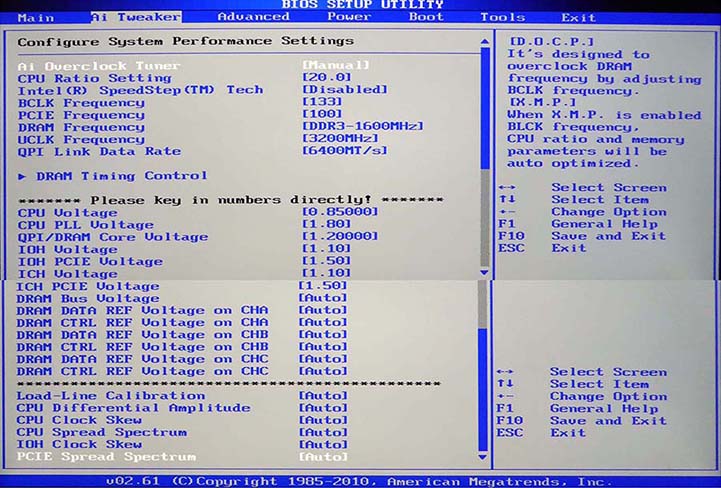Click the CPU Voltage value field

tap(340, 212)
